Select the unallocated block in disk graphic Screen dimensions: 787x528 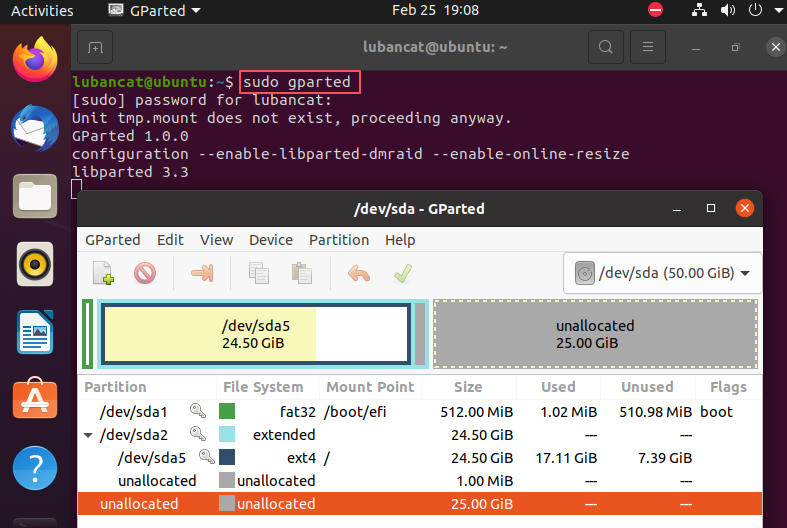595,334
